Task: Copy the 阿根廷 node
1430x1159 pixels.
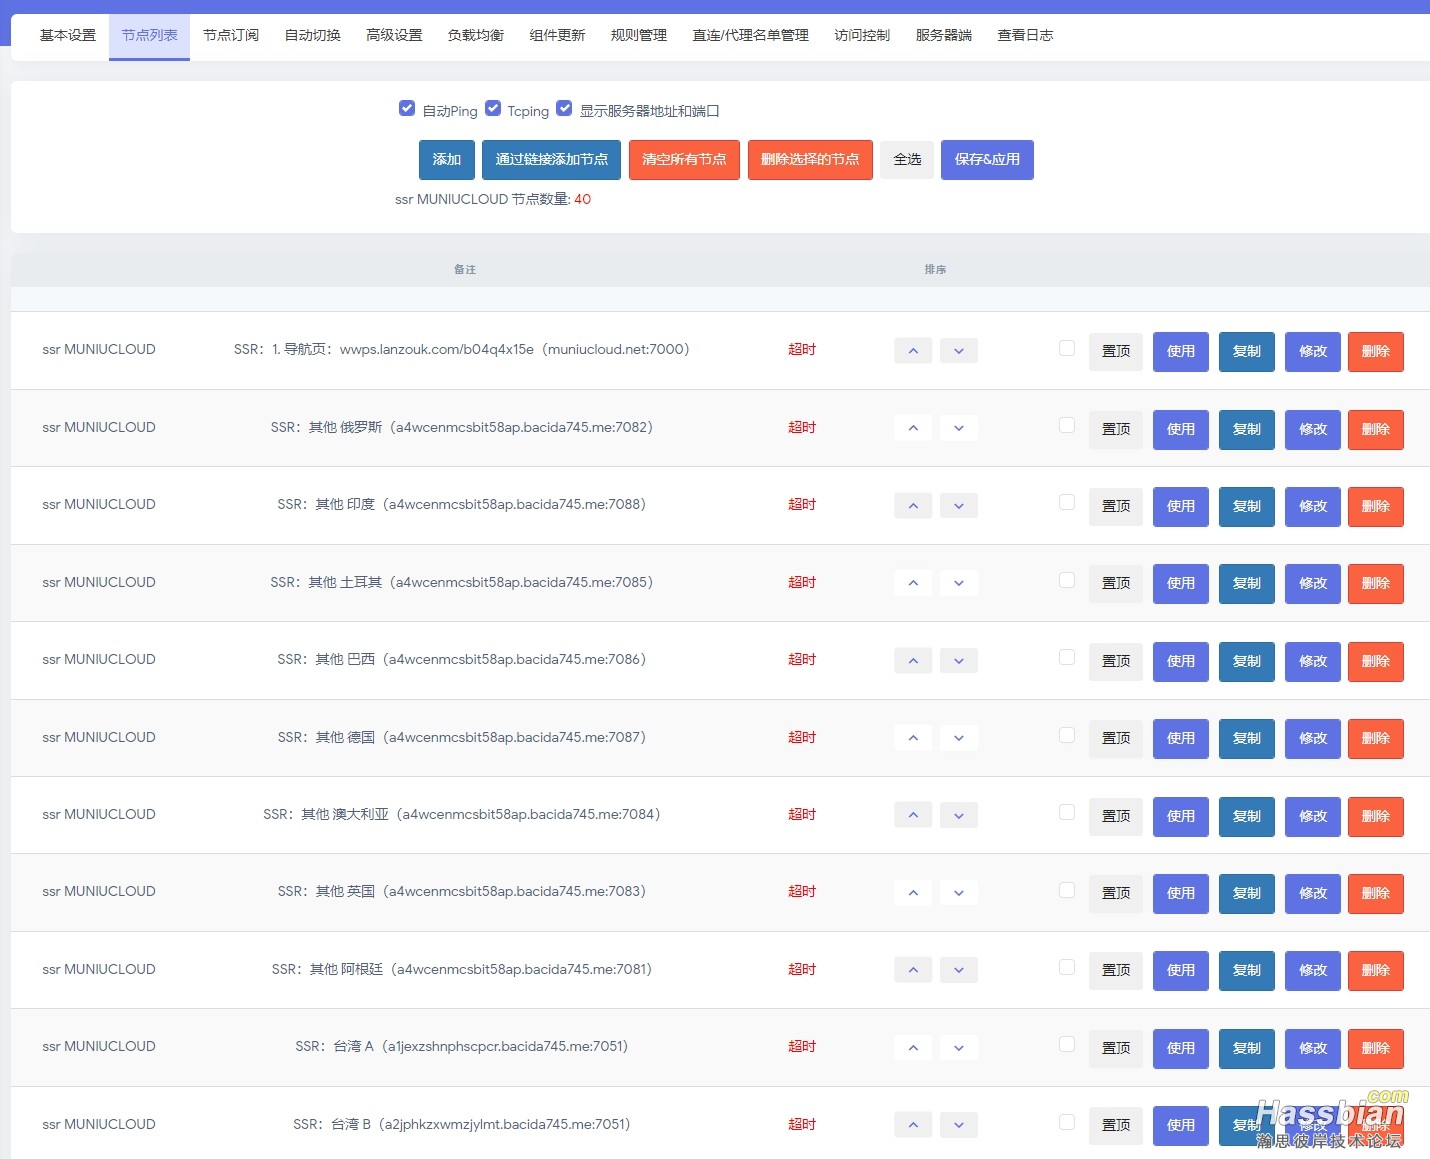Action: click(x=1247, y=970)
